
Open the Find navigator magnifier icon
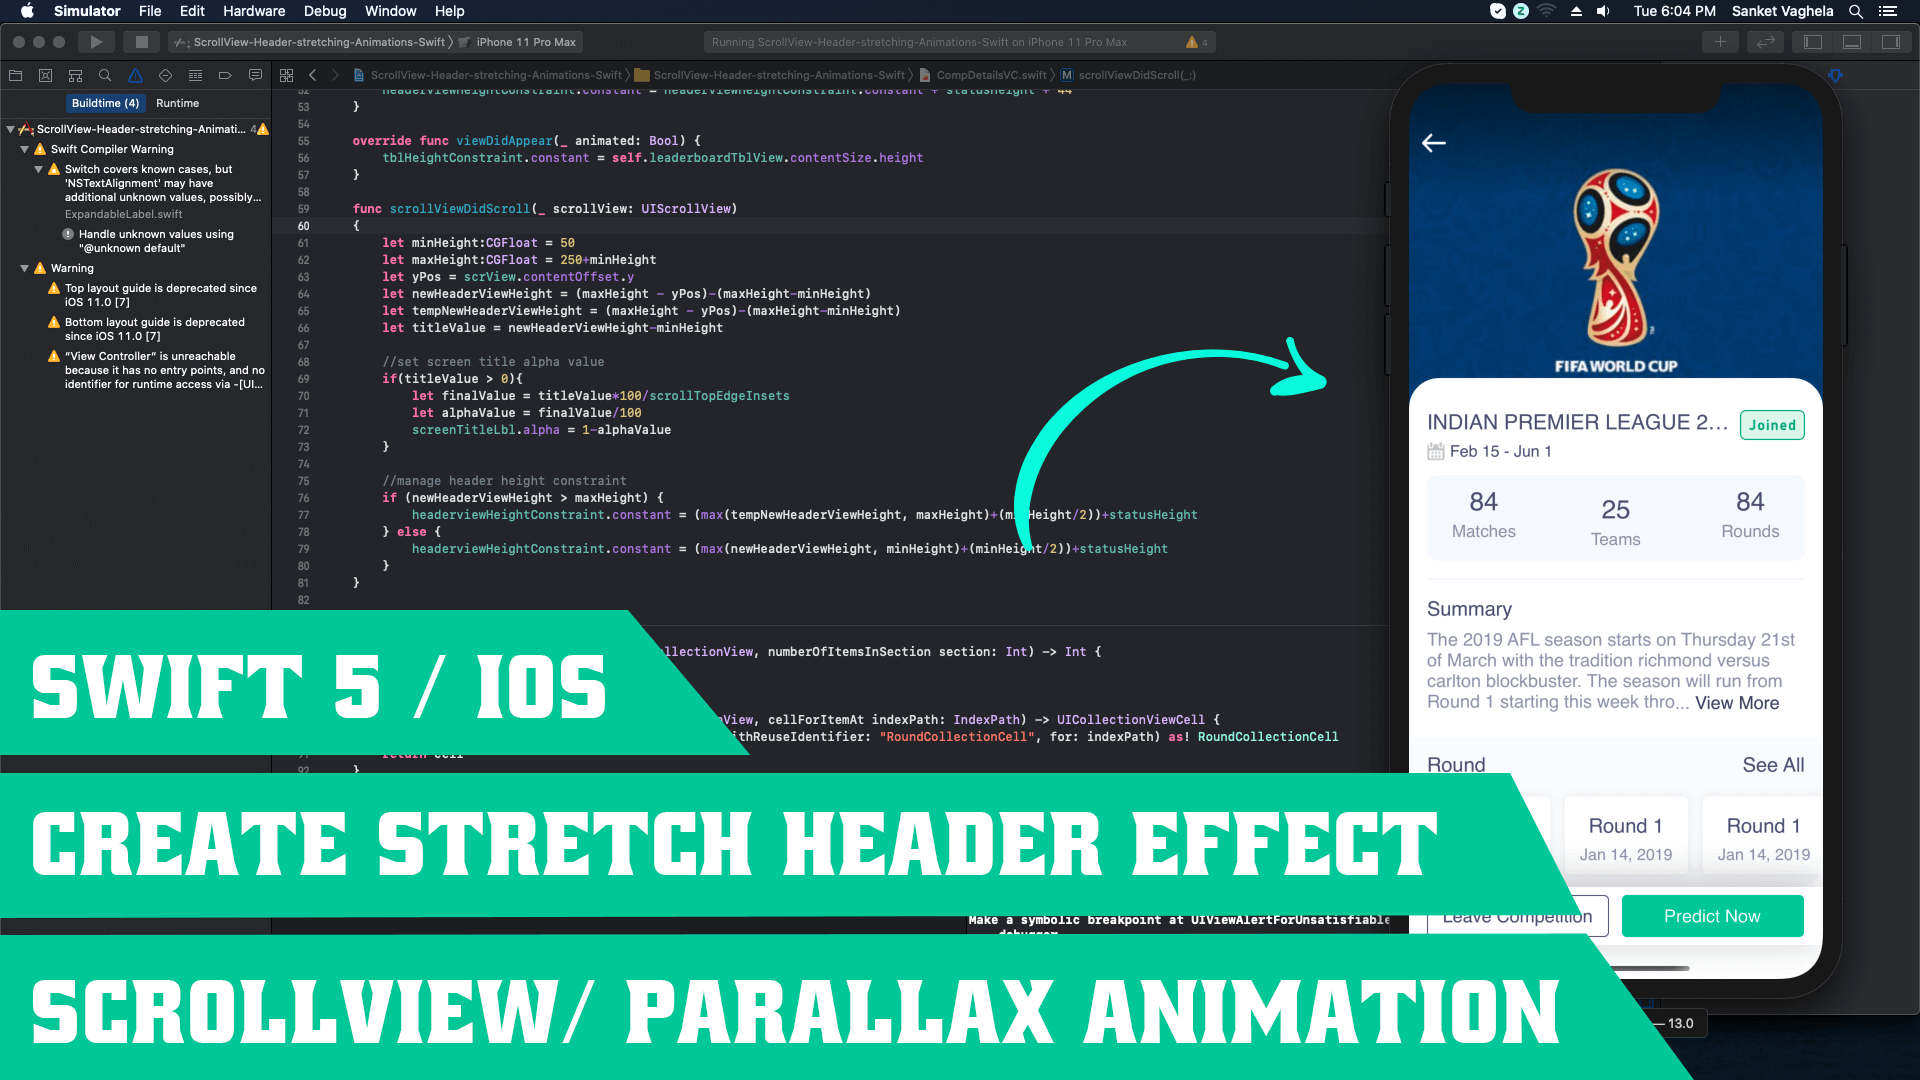(105, 75)
